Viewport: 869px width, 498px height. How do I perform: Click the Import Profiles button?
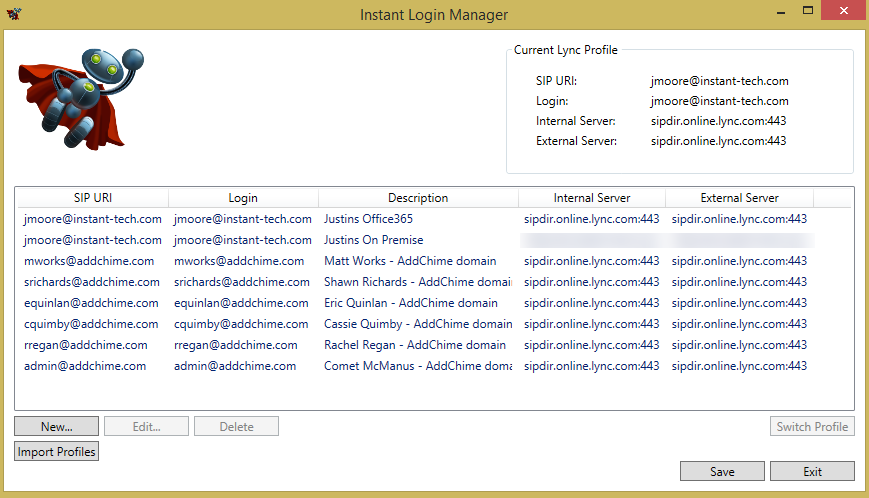tap(57, 451)
